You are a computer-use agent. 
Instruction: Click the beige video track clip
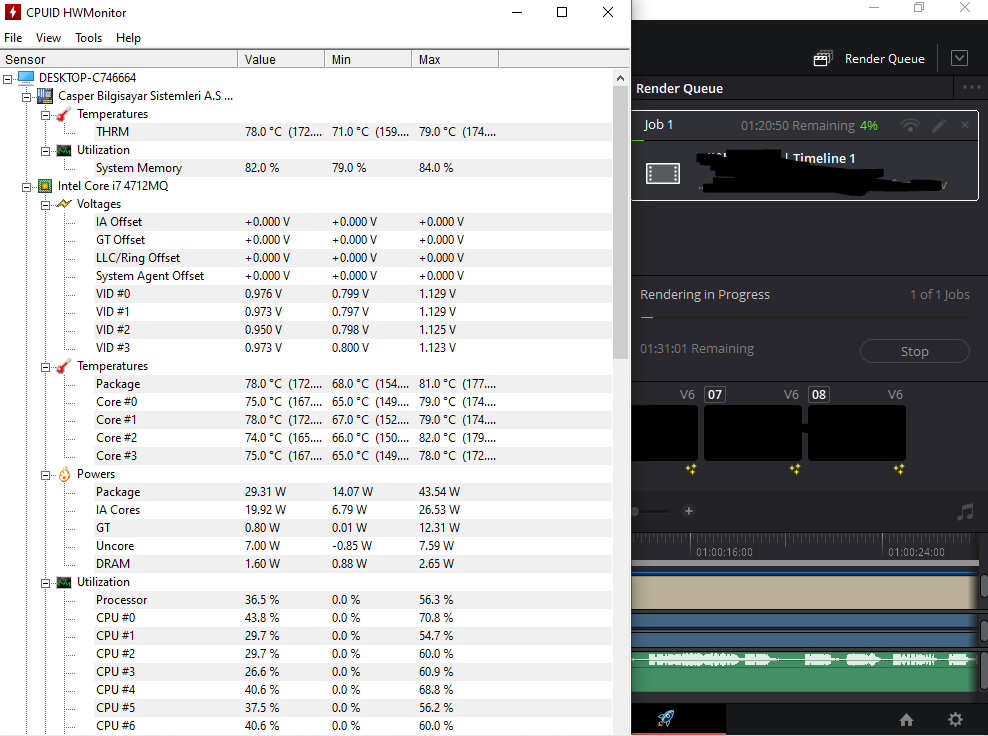804,592
